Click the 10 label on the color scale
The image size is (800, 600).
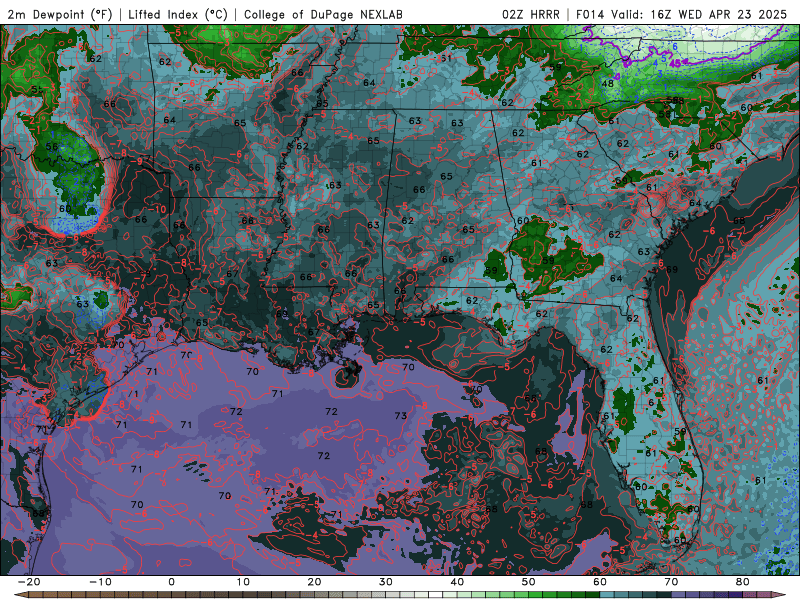point(243,582)
